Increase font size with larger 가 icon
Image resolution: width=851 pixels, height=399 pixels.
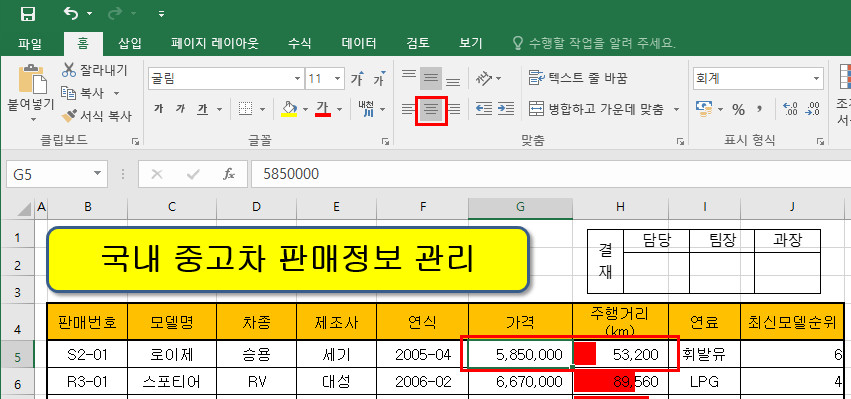(x=357, y=79)
